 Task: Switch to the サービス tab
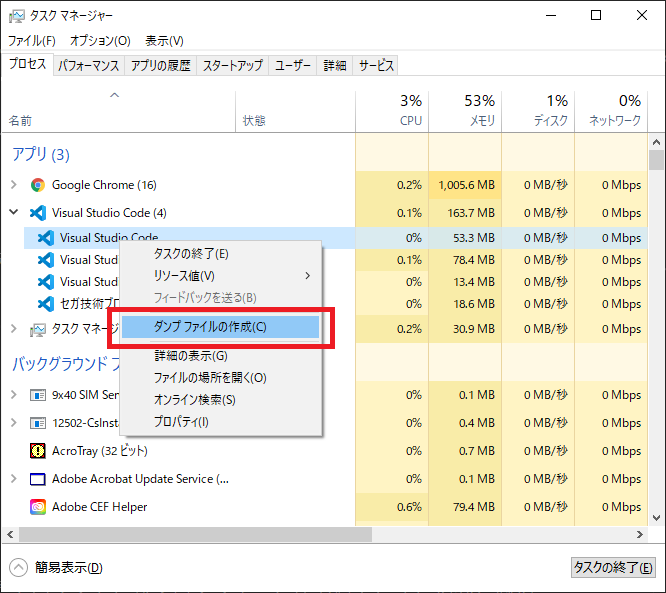point(376,66)
